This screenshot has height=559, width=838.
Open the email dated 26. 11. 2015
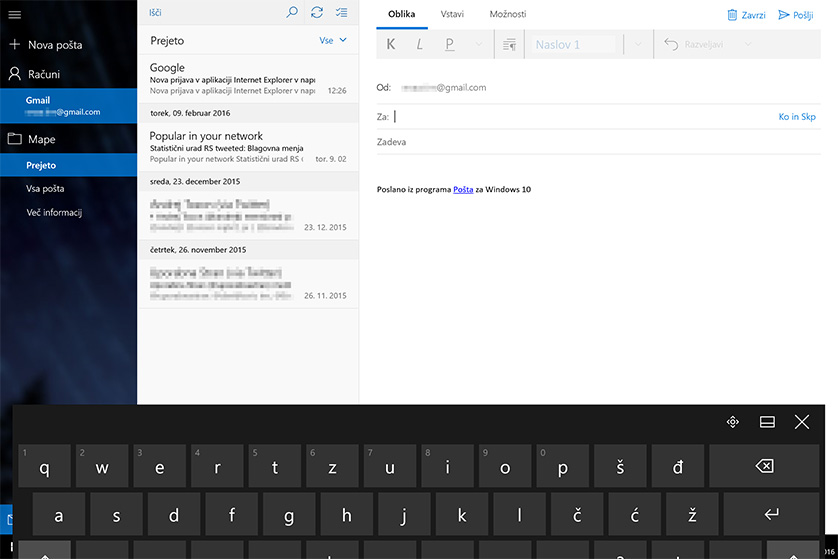pos(248,284)
